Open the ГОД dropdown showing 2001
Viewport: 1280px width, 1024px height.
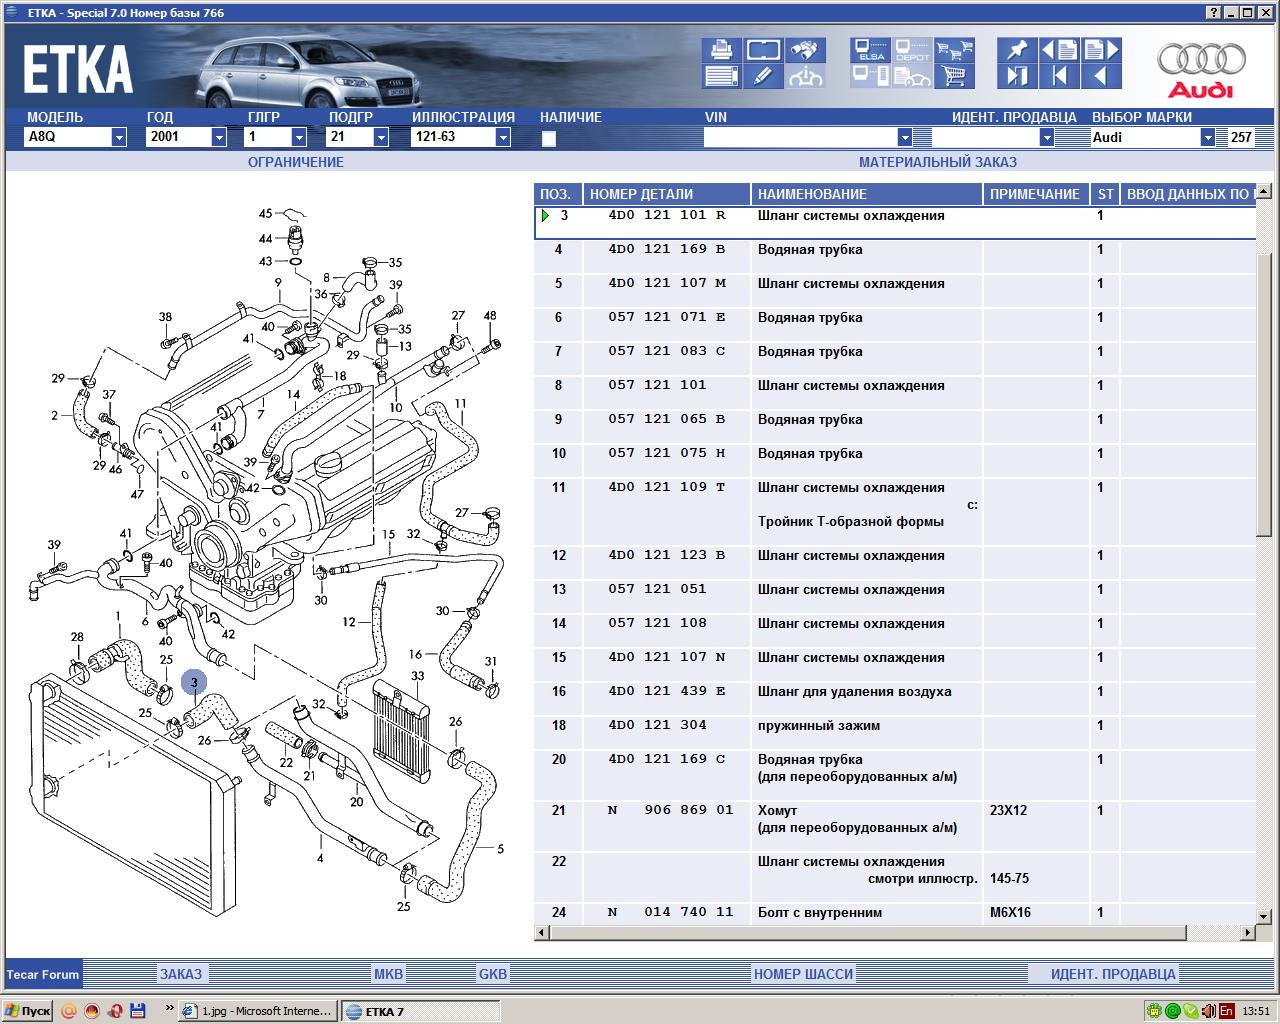tap(219, 138)
